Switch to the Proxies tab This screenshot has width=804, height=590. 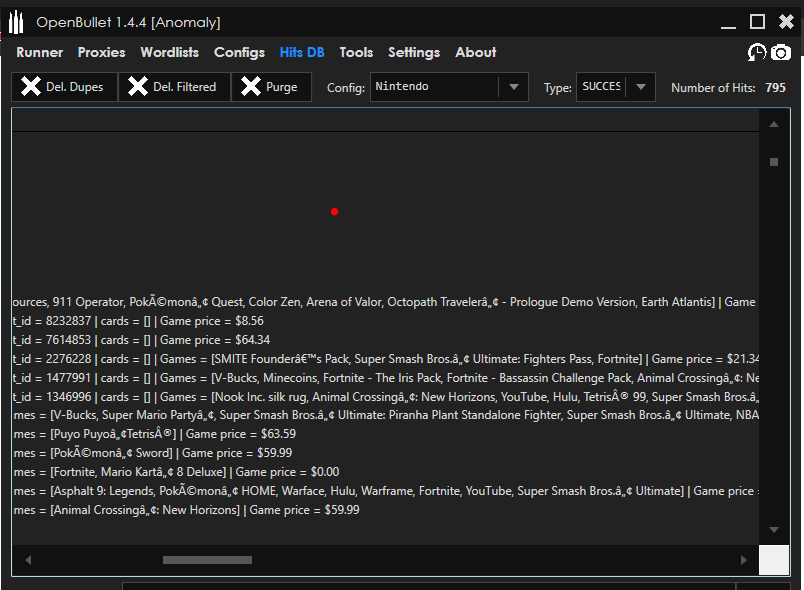pyautogui.click(x=102, y=52)
